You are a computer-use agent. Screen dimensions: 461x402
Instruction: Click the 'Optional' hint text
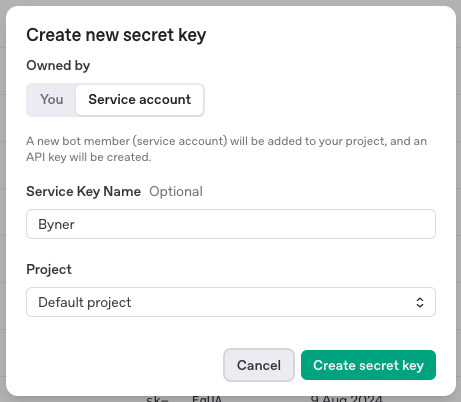click(x=176, y=192)
